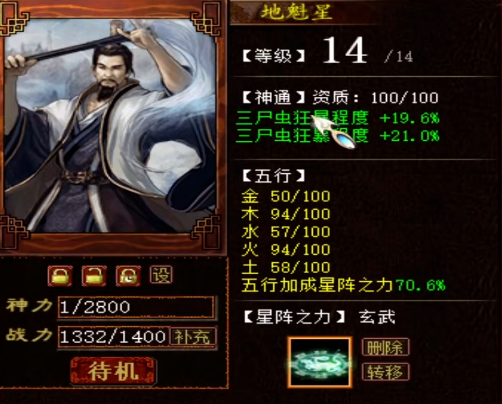This screenshot has width=502, height=404.
Task: Click the closed padlock lock icon
Action: pos(60,276)
